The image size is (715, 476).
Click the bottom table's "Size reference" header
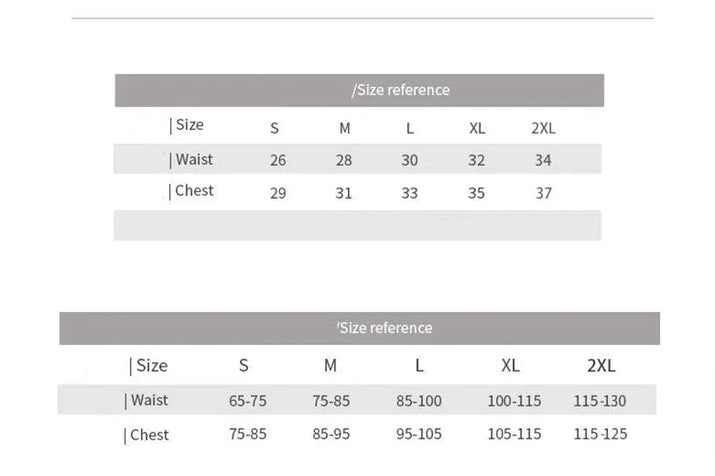coord(385,328)
